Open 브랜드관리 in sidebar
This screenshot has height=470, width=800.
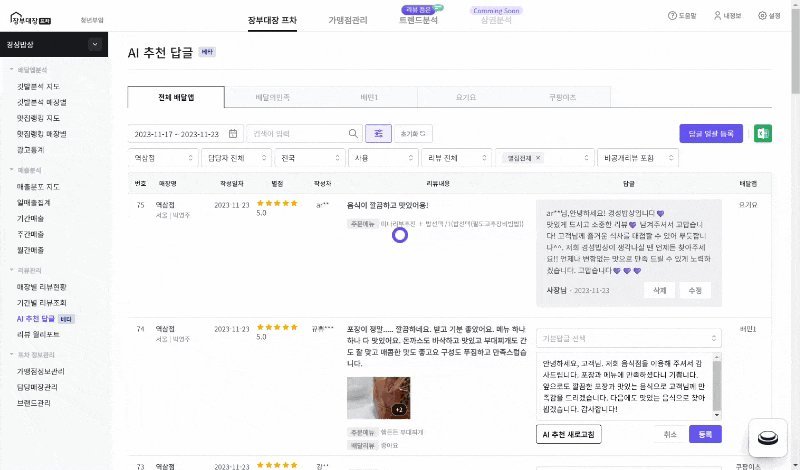[34, 403]
